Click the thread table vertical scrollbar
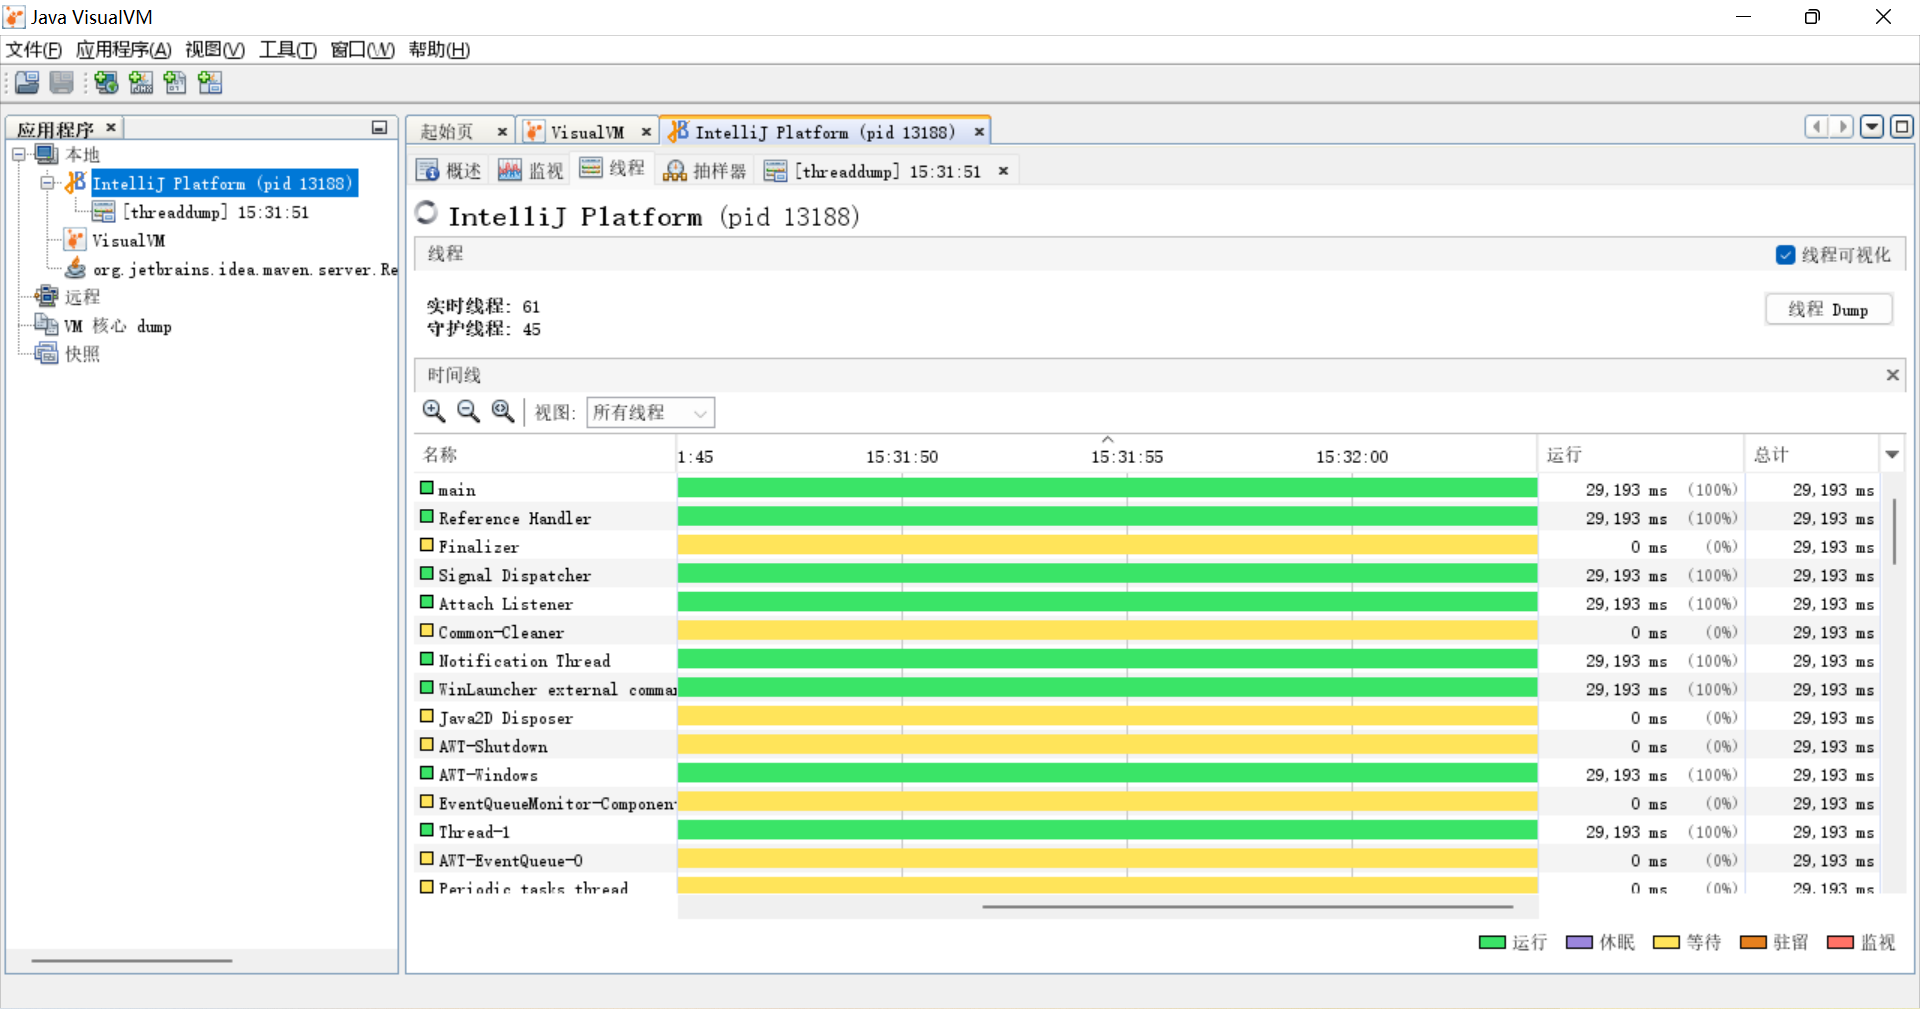 1894,532
